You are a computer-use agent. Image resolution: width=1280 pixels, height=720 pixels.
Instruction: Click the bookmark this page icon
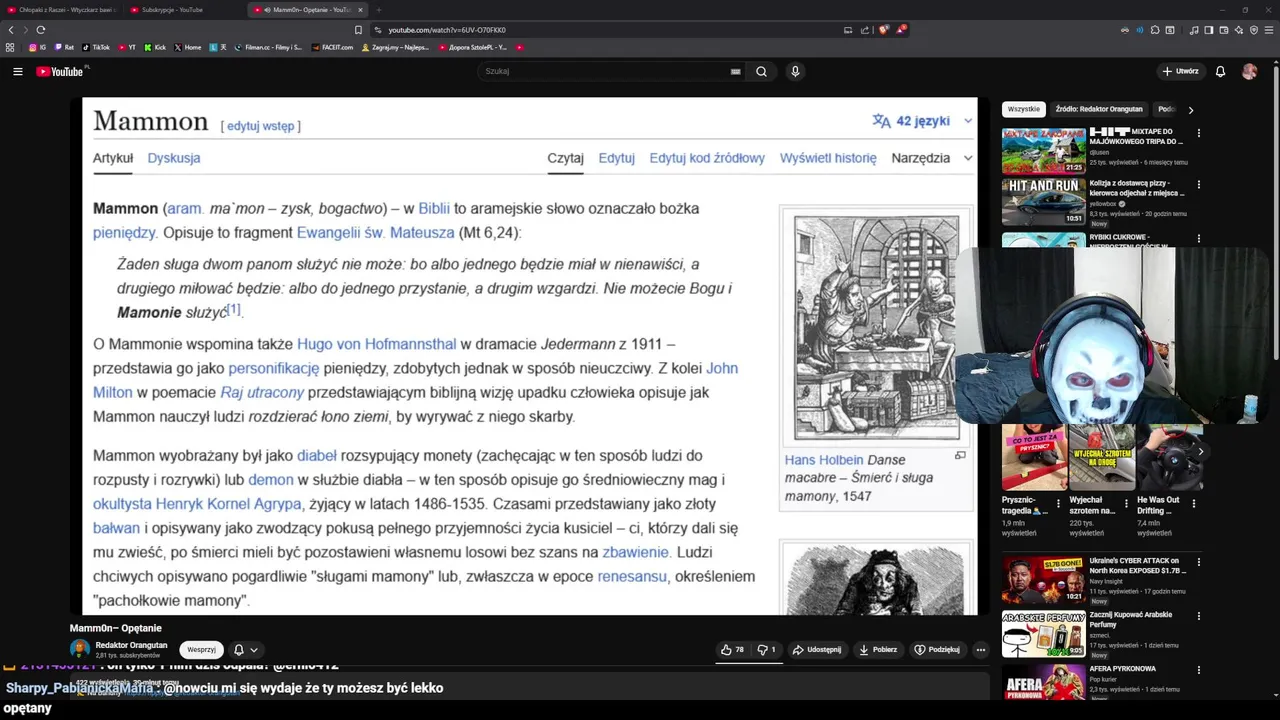[x=359, y=30]
